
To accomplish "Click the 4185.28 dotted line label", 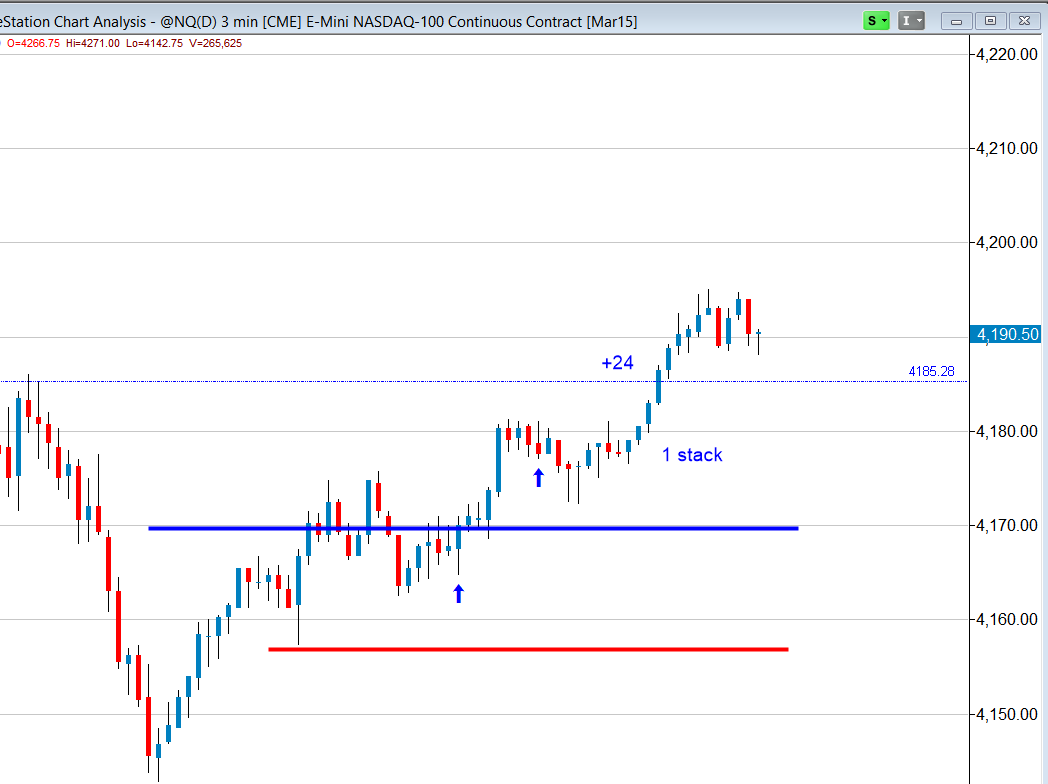I will pos(931,371).
